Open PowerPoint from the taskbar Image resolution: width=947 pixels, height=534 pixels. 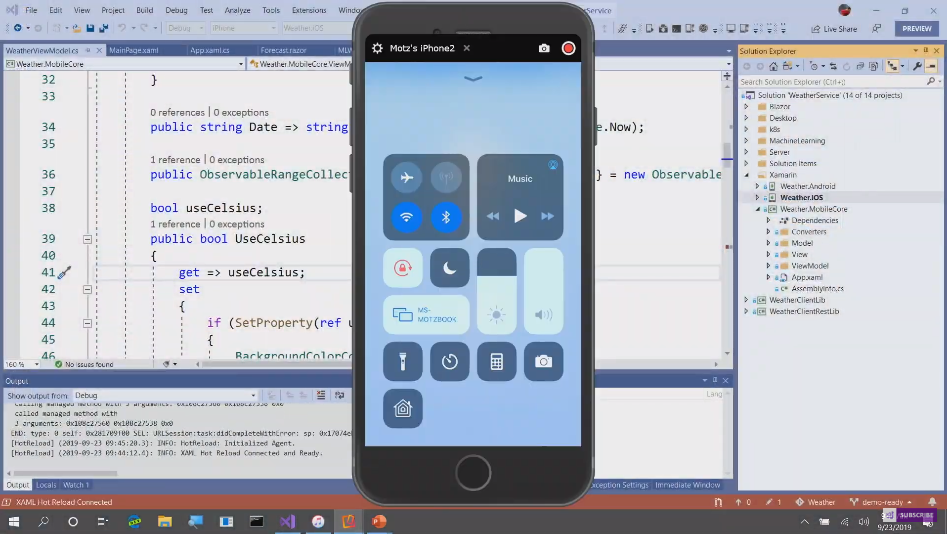(379, 521)
